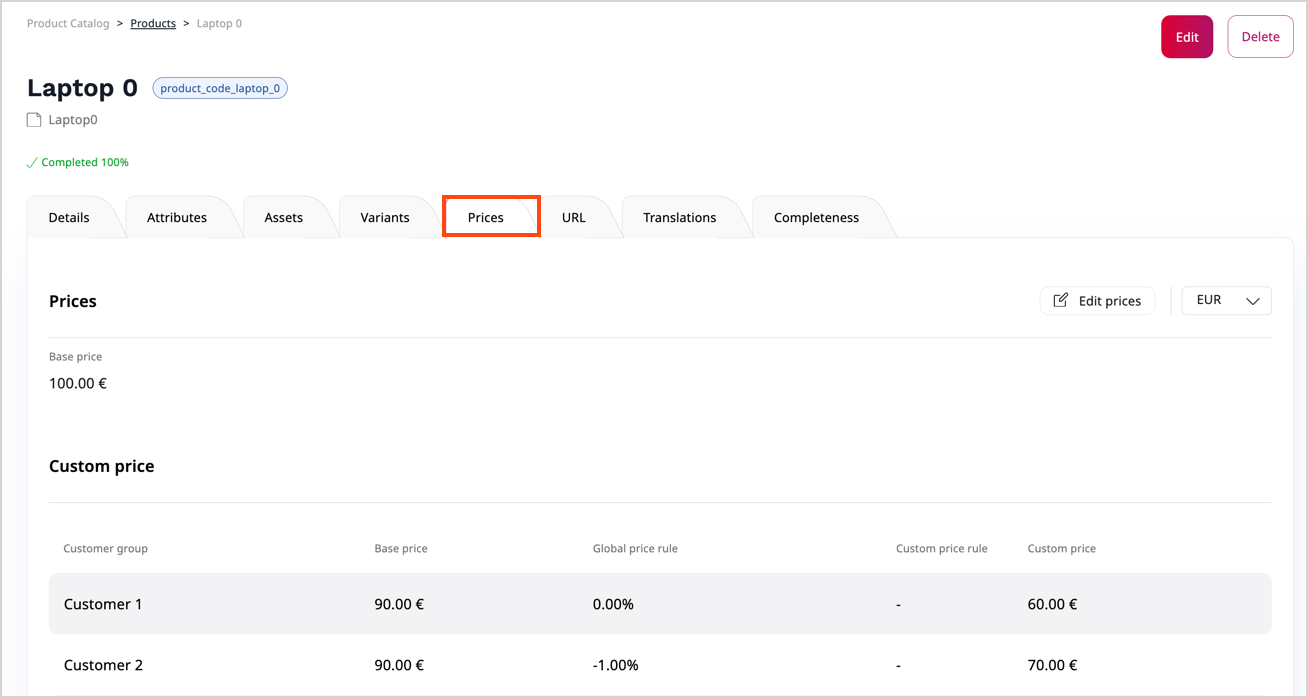Click the green Completed checkmark icon

(32, 162)
